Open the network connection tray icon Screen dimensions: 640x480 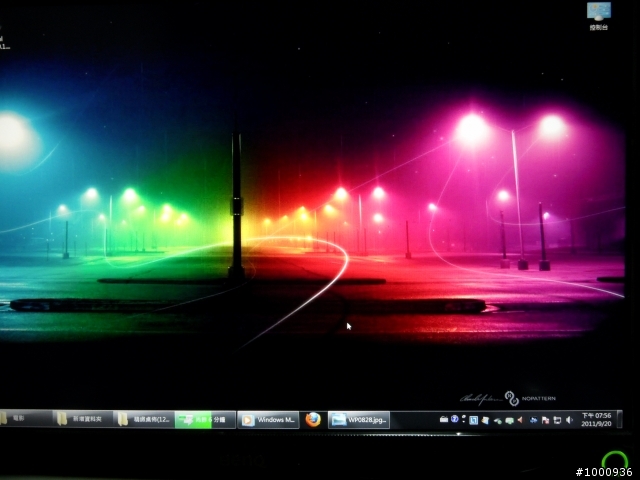tap(557, 420)
